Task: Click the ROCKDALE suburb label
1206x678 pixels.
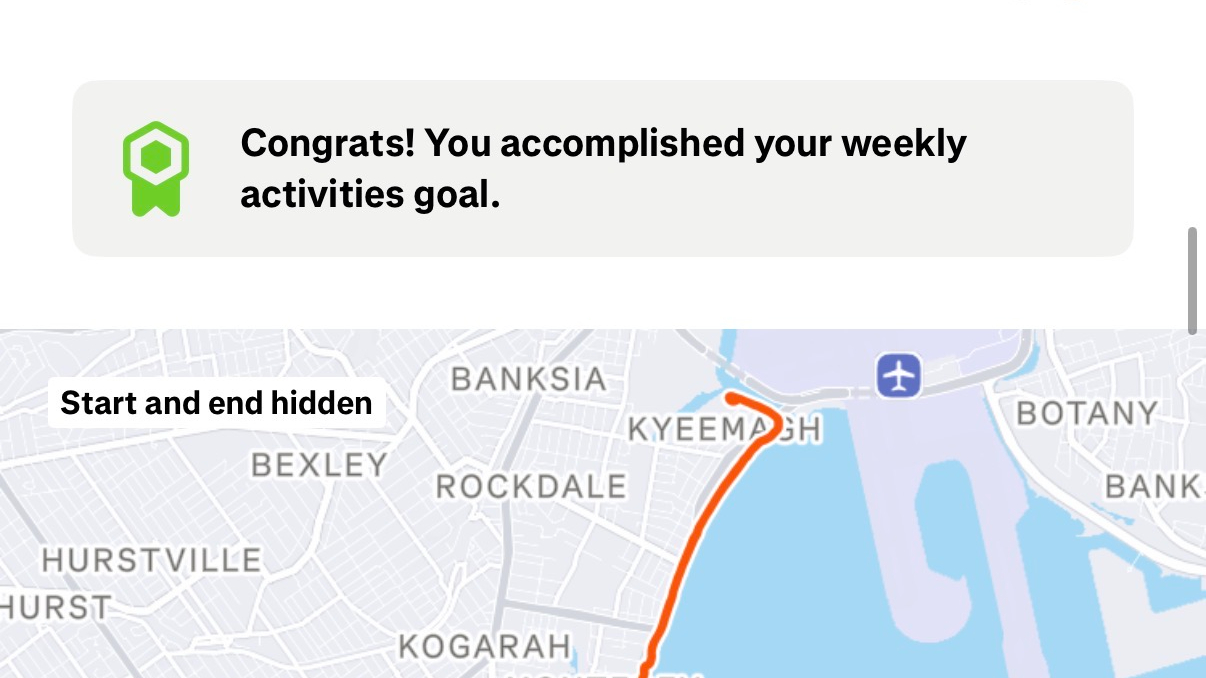Action: 531,487
